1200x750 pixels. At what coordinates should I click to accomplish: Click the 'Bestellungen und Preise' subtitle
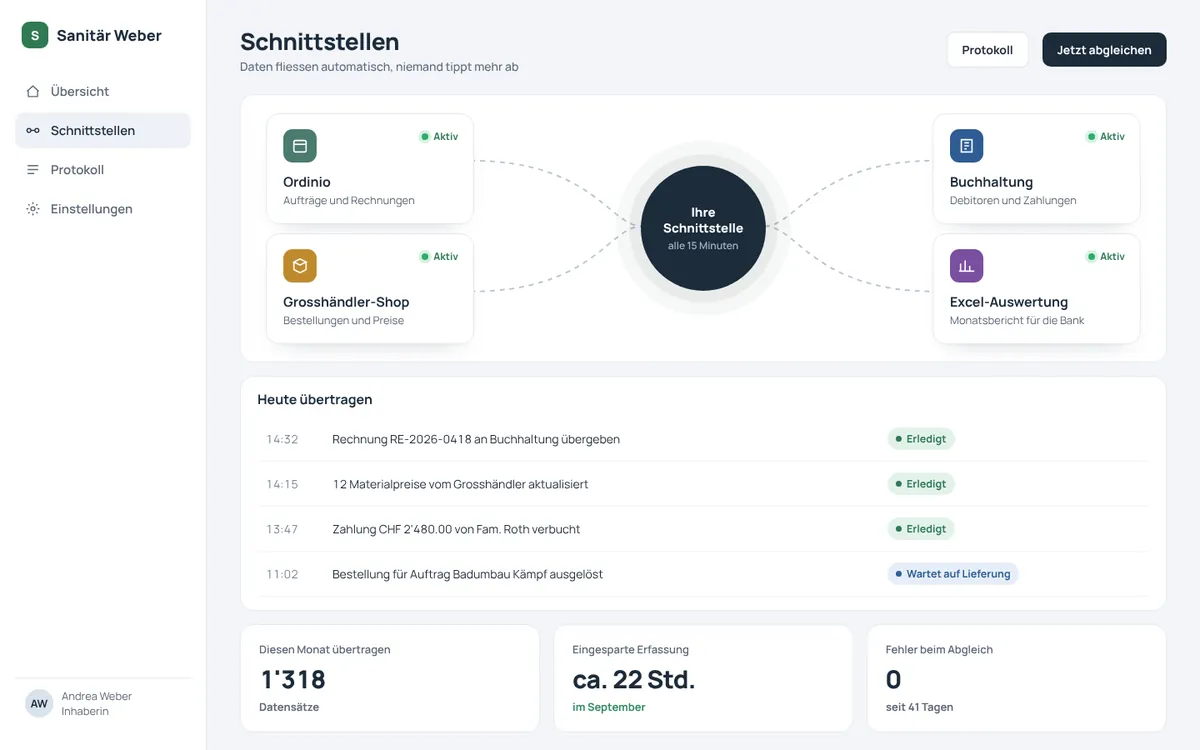(343, 320)
